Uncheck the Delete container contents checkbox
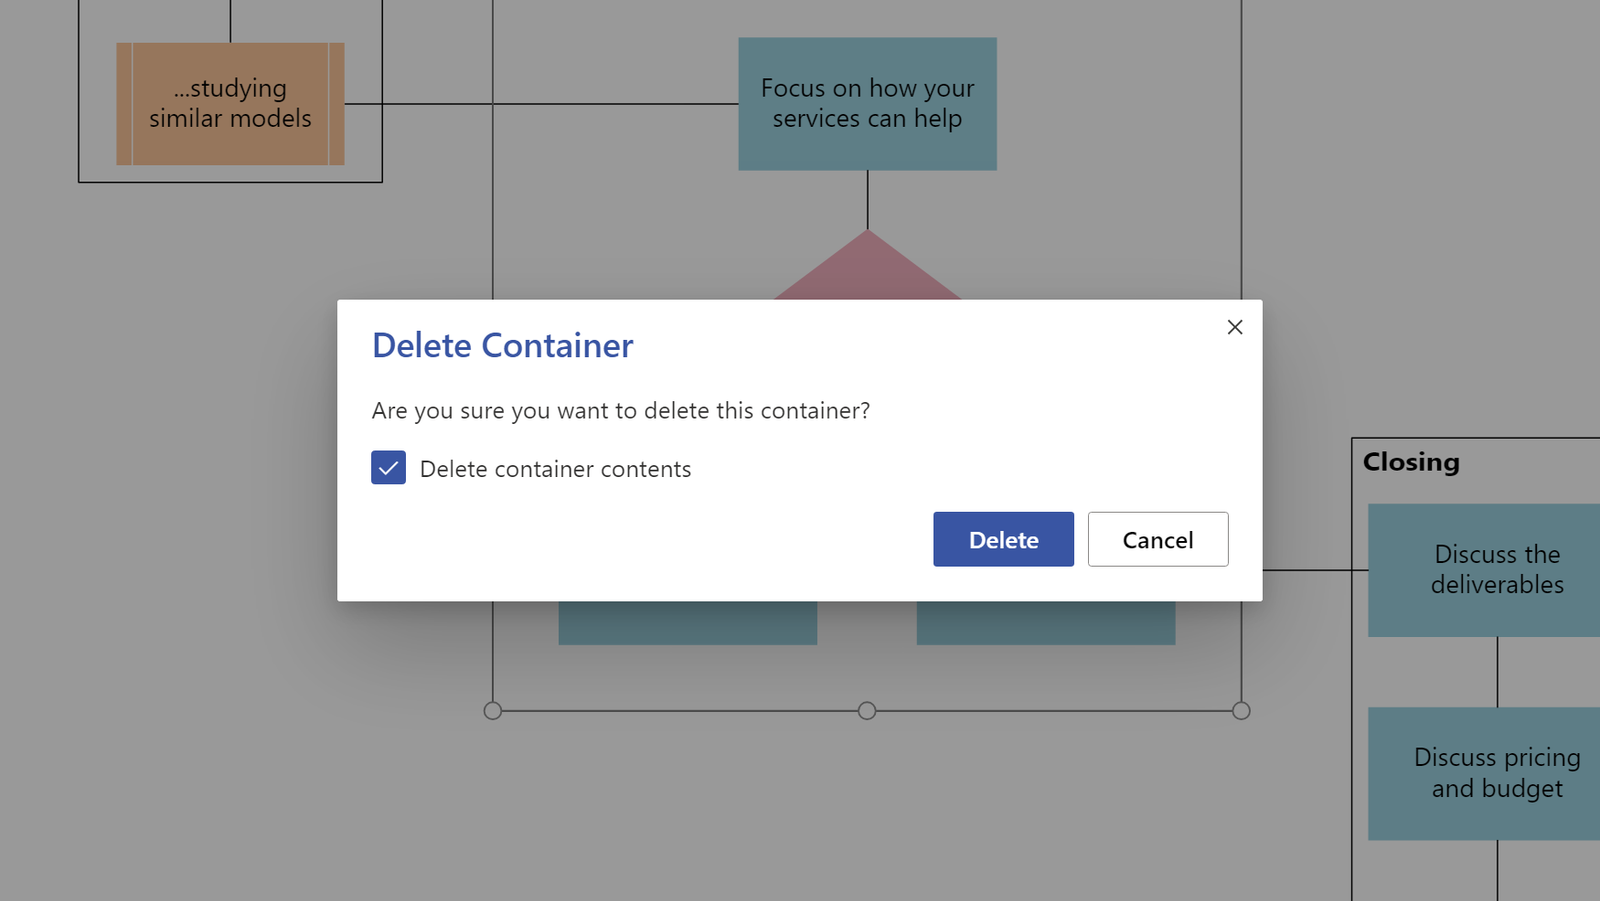 (x=388, y=468)
